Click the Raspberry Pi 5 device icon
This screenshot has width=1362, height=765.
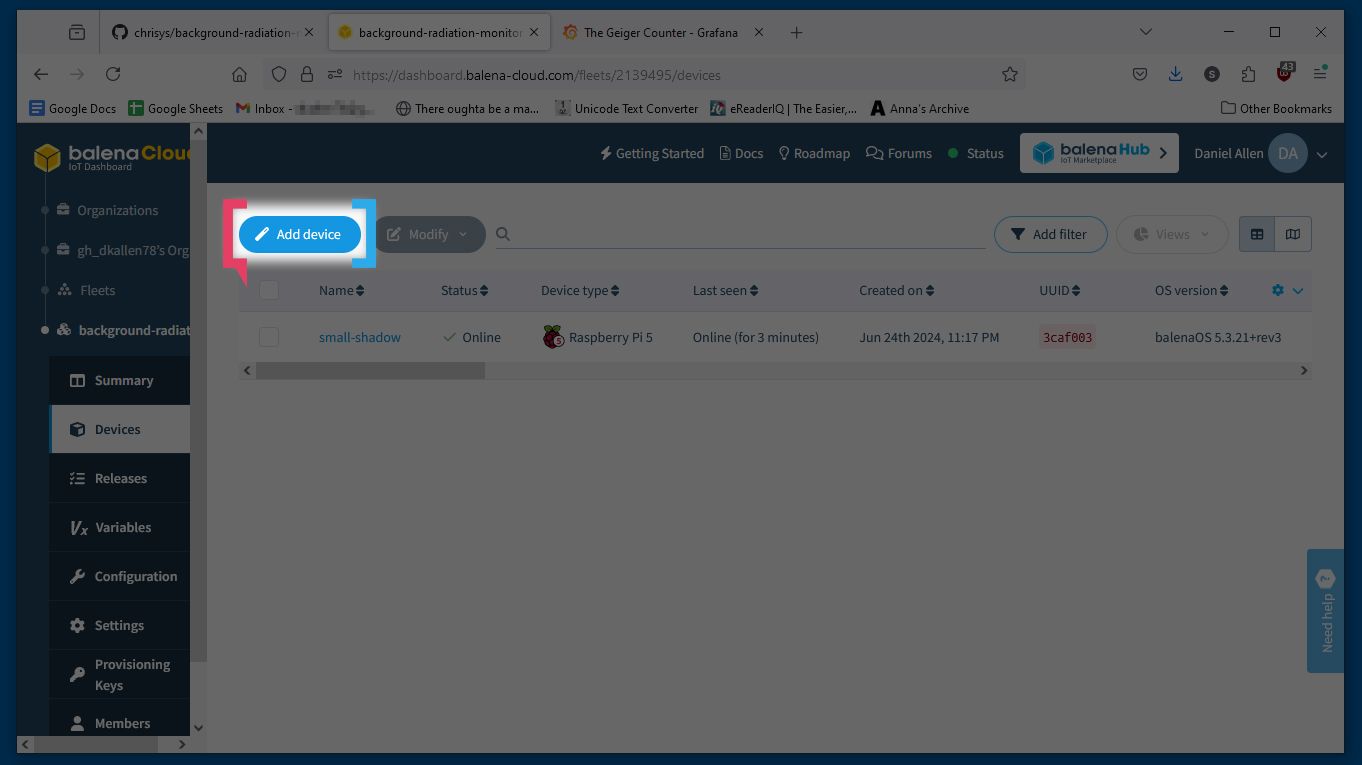(553, 337)
